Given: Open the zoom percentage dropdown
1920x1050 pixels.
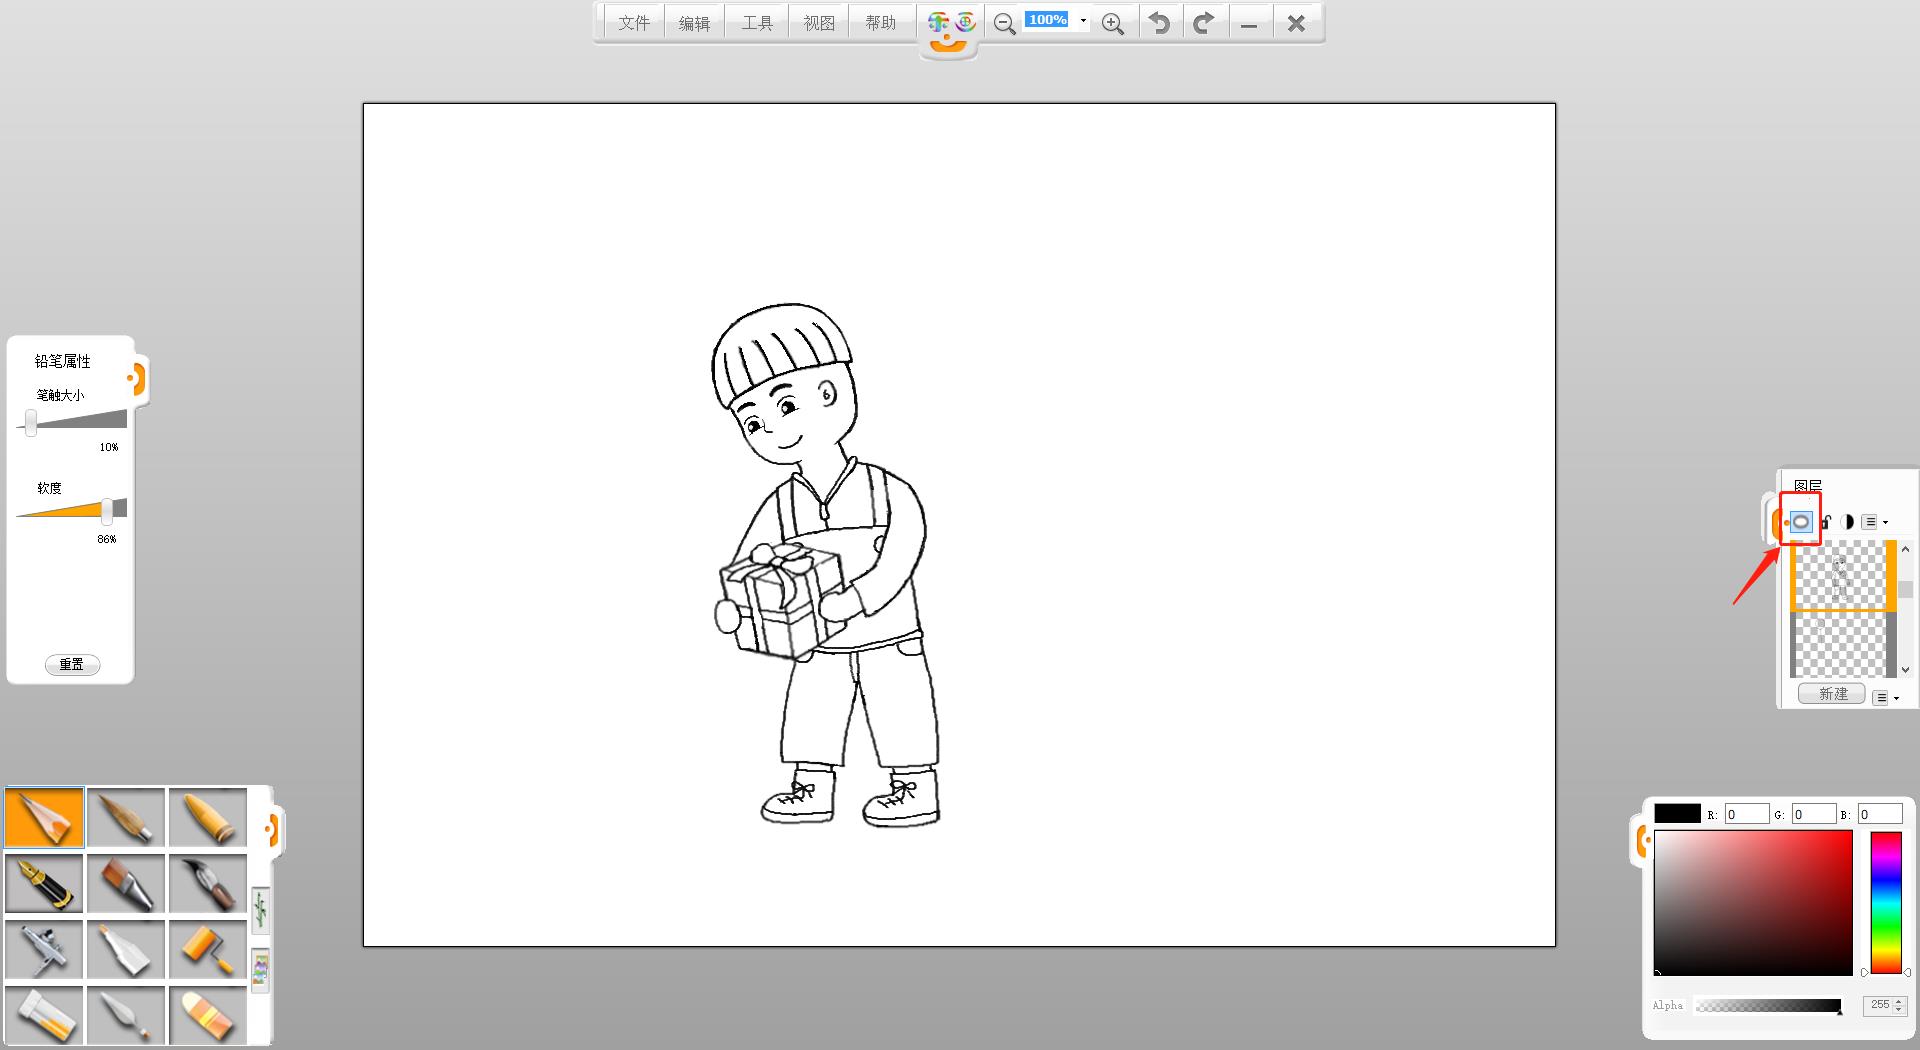Looking at the screenshot, I should point(1083,20).
